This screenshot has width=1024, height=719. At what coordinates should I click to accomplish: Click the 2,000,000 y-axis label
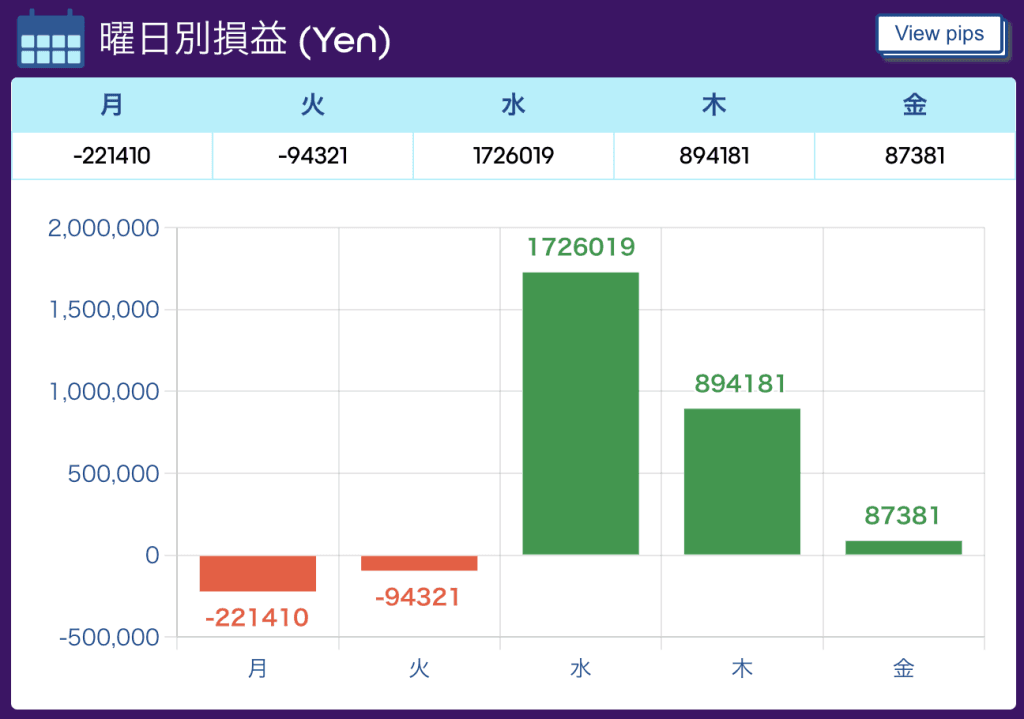(103, 228)
